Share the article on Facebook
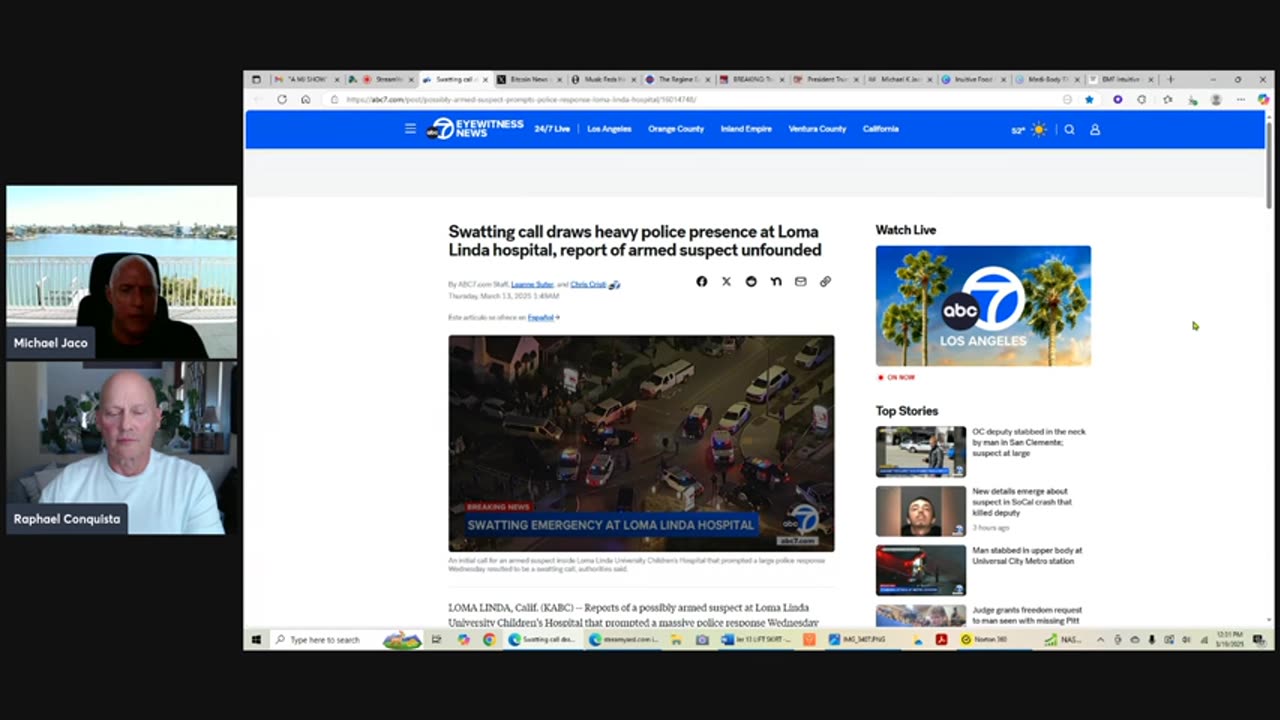Screen dimensions: 1280x720 702,282
